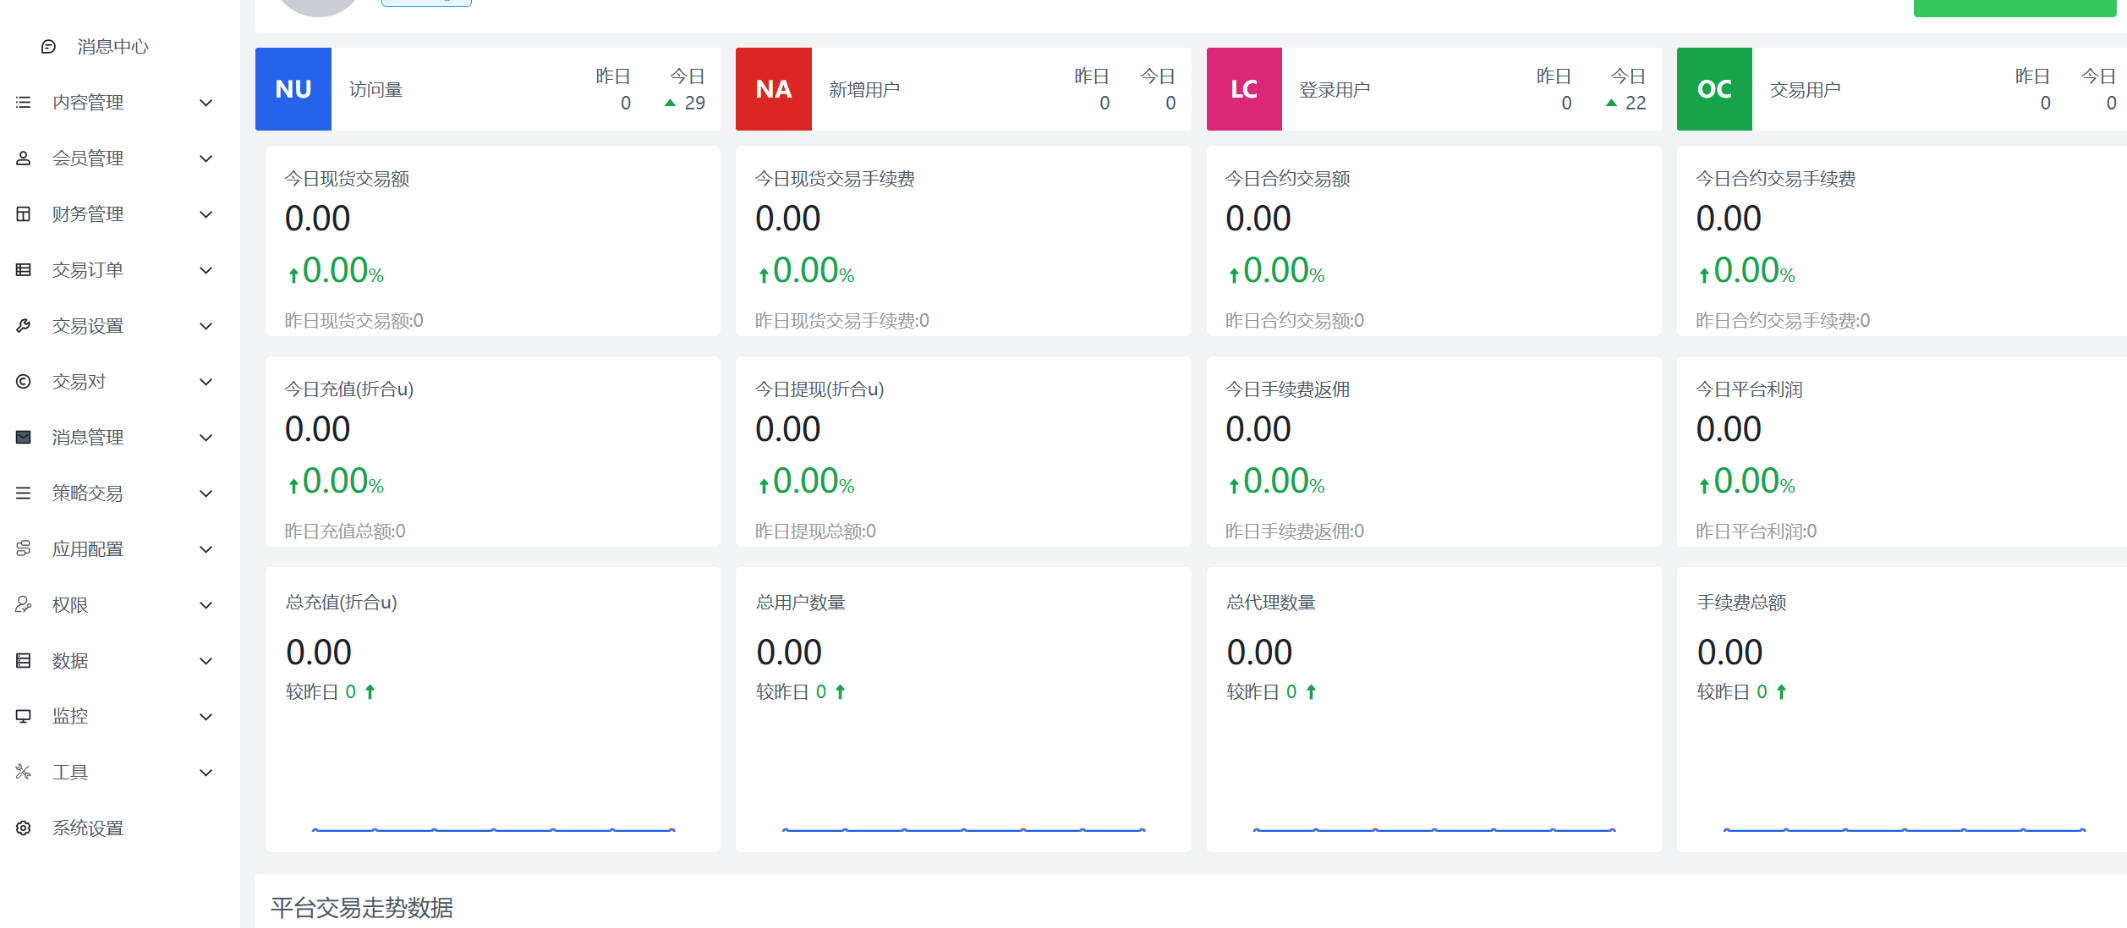The height and width of the screenshot is (928, 2127).
Task: Click the 消息管理 envelope icon
Action: point(24,437)
